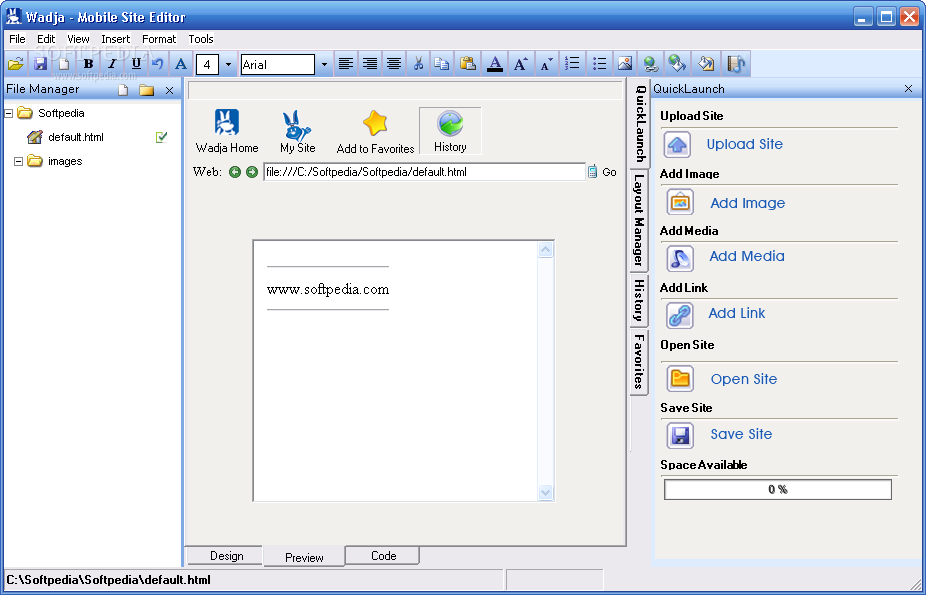Click the open folder toolbar icon
This screenshot has width=926, height=595.
16,64
